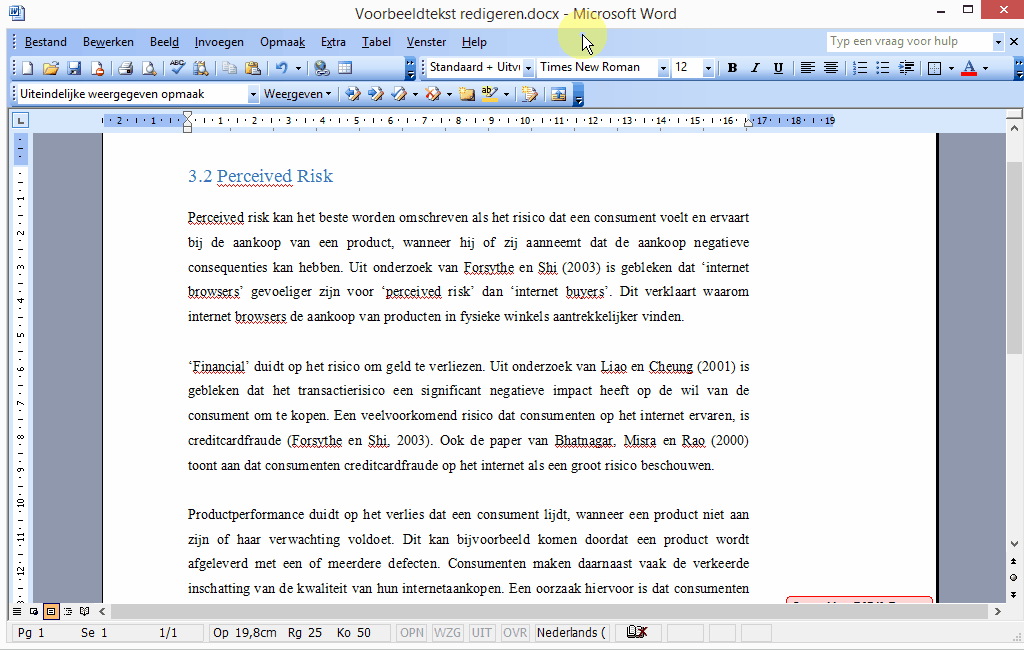Click the Paste clipboard icon

point(253,68)
